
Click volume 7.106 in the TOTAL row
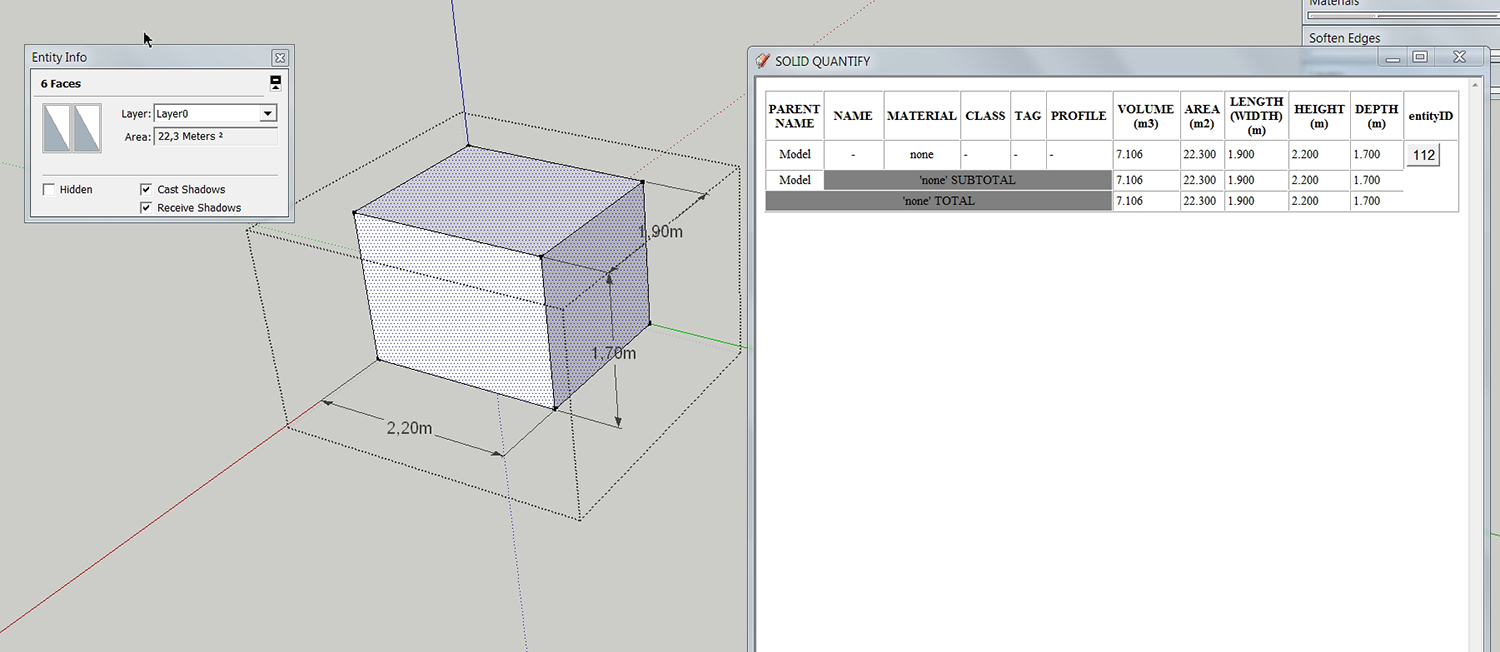point(1129,201)
